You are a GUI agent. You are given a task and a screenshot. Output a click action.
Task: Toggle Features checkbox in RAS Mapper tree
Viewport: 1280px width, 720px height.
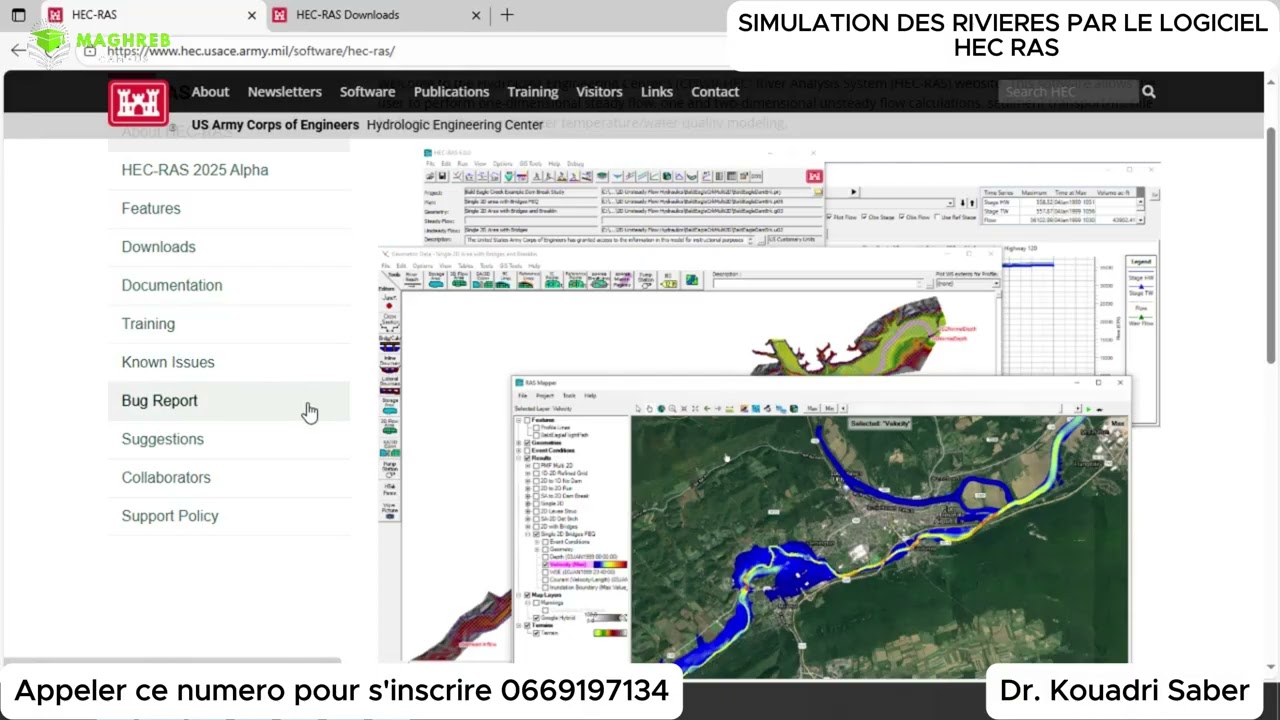527,420
